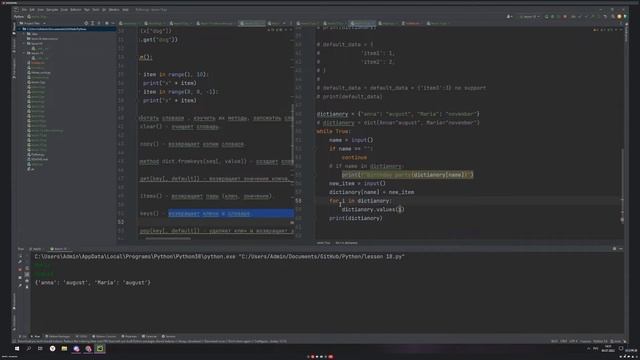This screenshot has width=640, height=360.
Task: Click the highlighted print(dictianory[name]) line
Action: click(407, 175)
